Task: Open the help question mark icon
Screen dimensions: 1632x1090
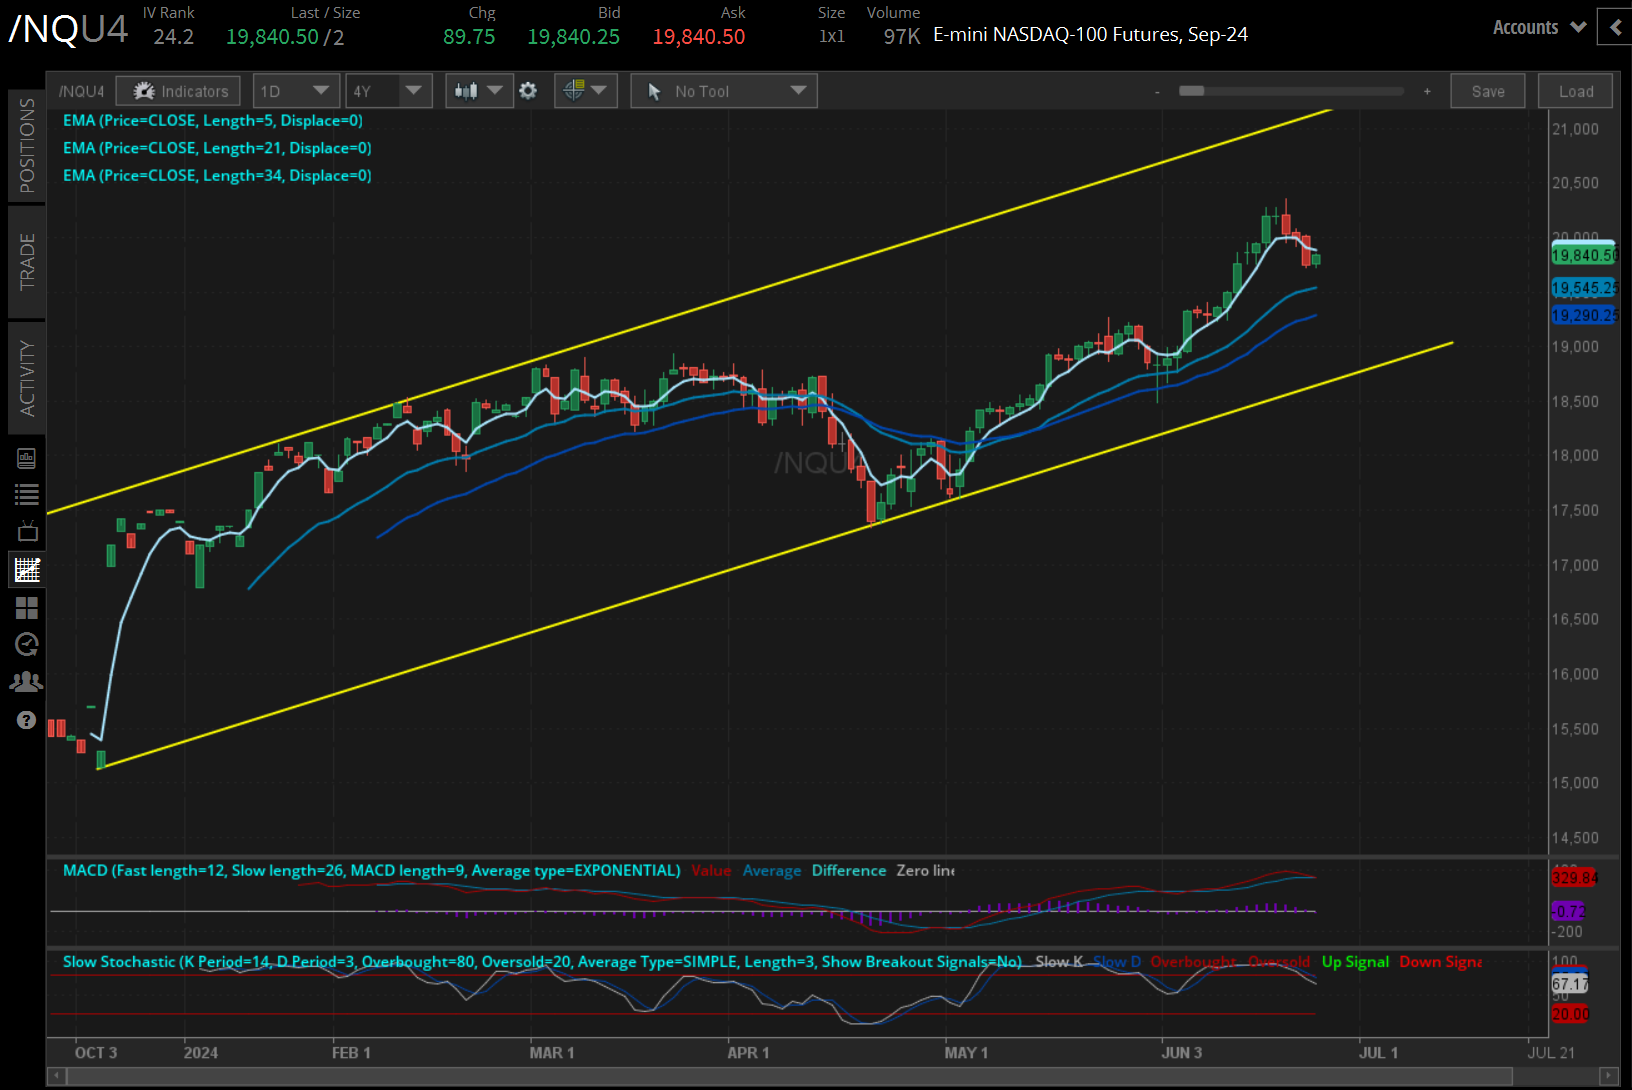Action: [27, 720]
